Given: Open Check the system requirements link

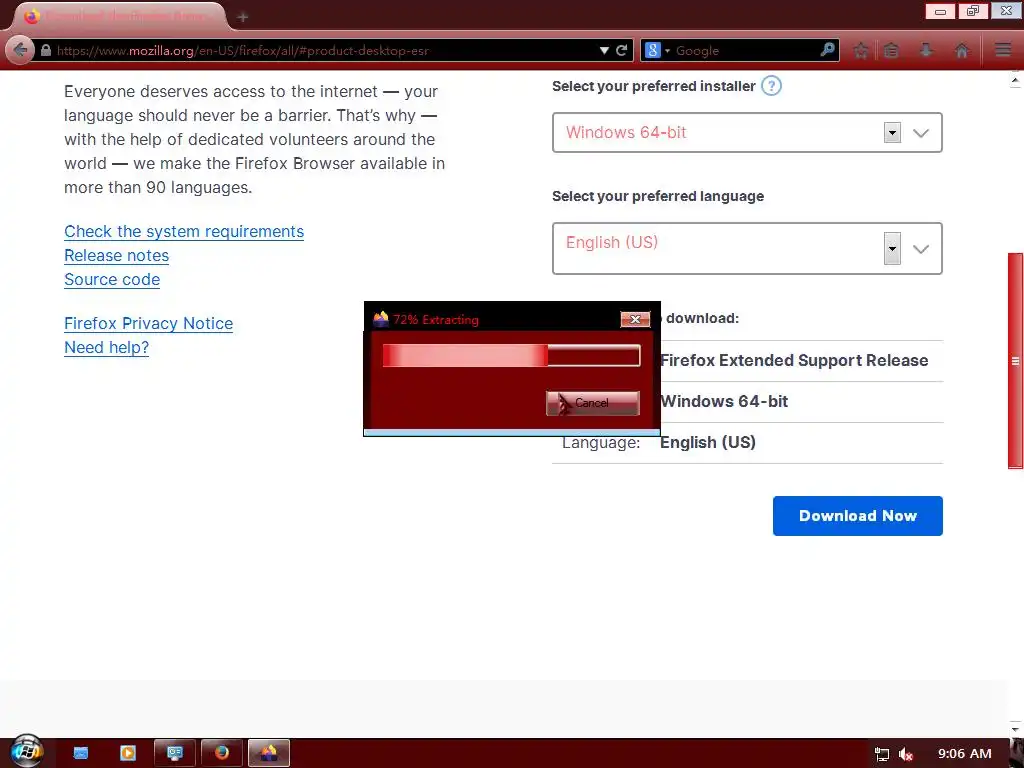Looking at the screenshot, I should (184, 232).
